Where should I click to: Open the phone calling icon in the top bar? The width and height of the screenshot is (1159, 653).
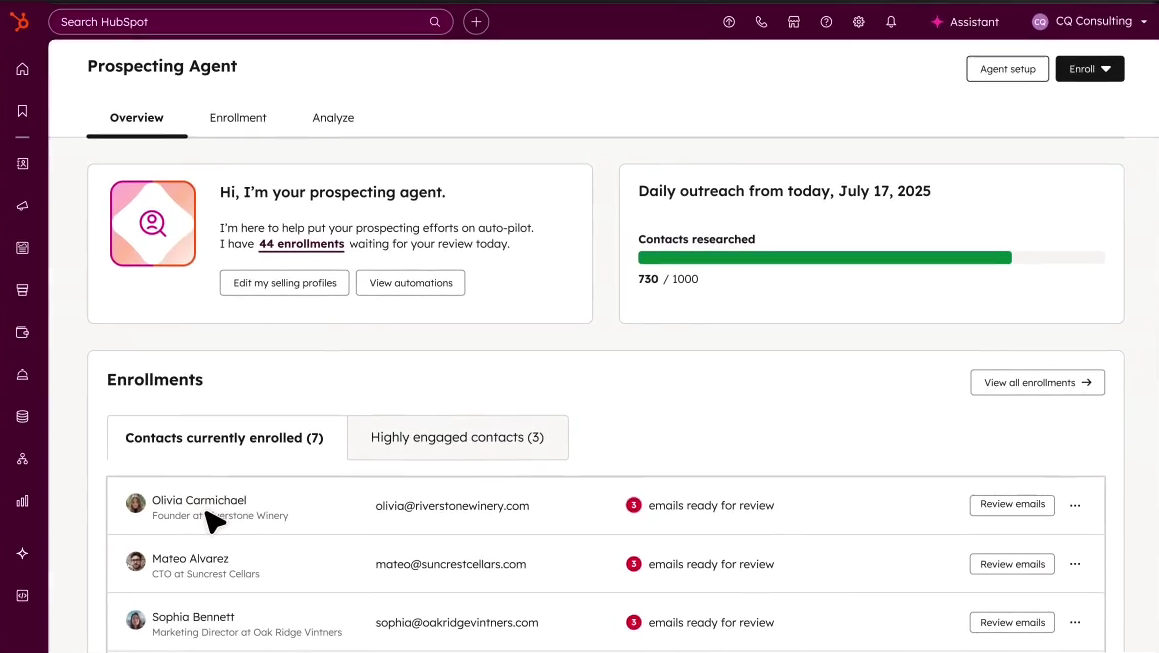[761, 21]
